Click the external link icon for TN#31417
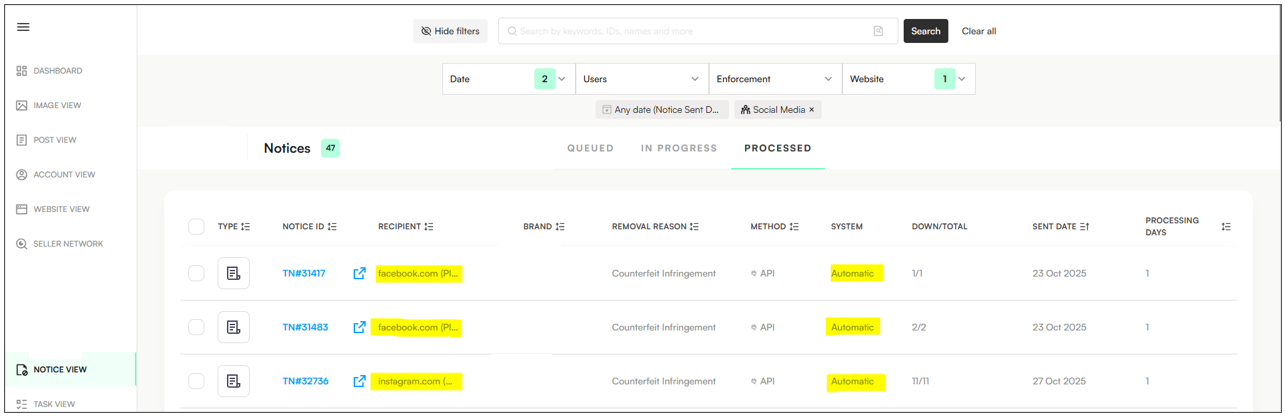The image size is (1285, 416). [x=359, y=273]
